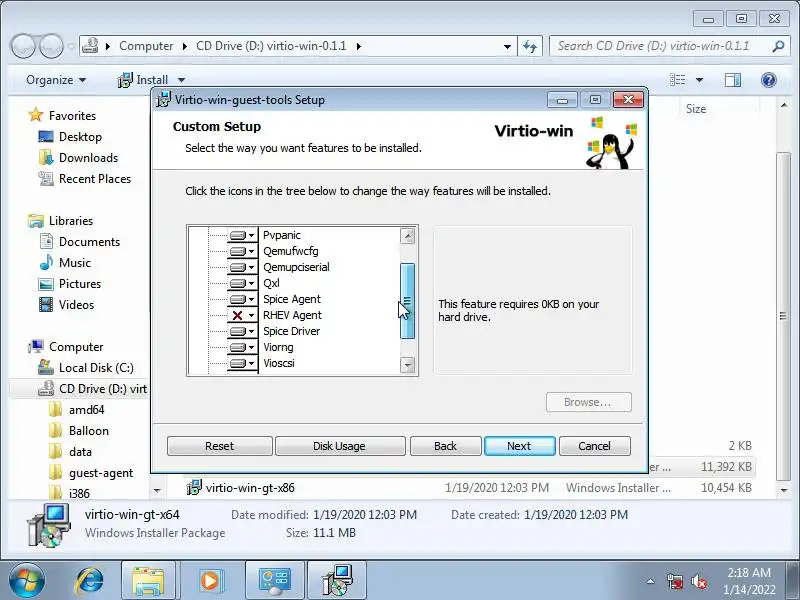
Task: Go Back in the setup wizard
Action: [x=445, y=446]
